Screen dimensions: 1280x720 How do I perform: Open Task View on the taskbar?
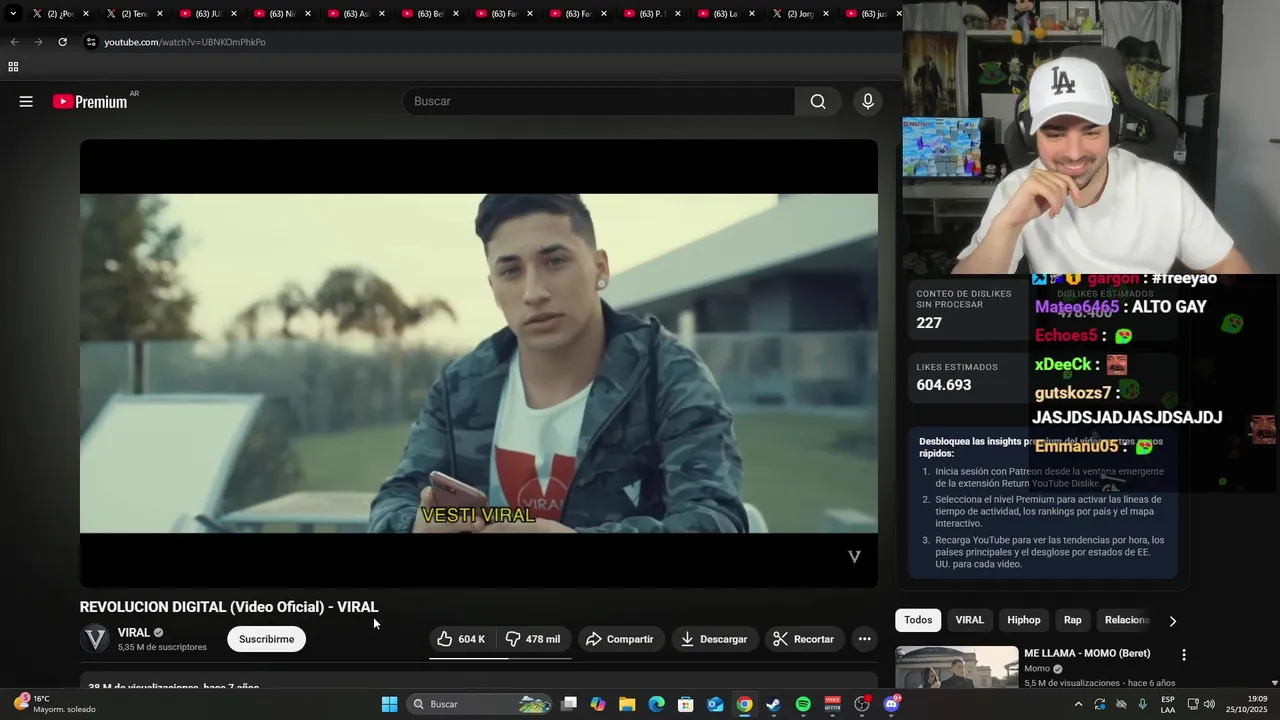click(569, 704)
